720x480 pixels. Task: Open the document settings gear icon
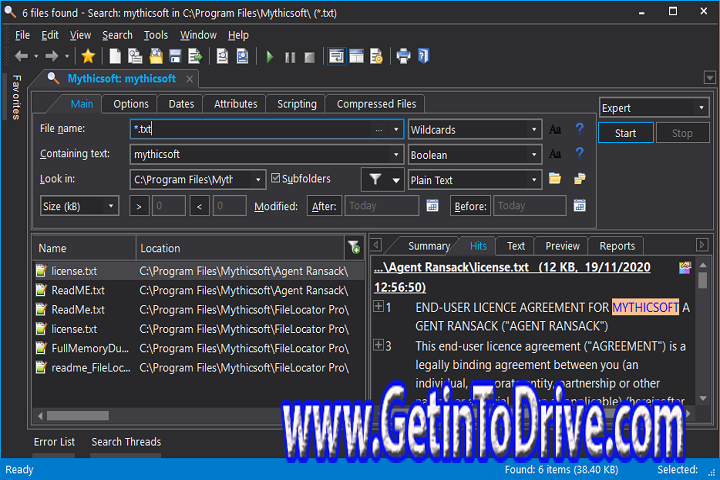[x=376, y=56]
